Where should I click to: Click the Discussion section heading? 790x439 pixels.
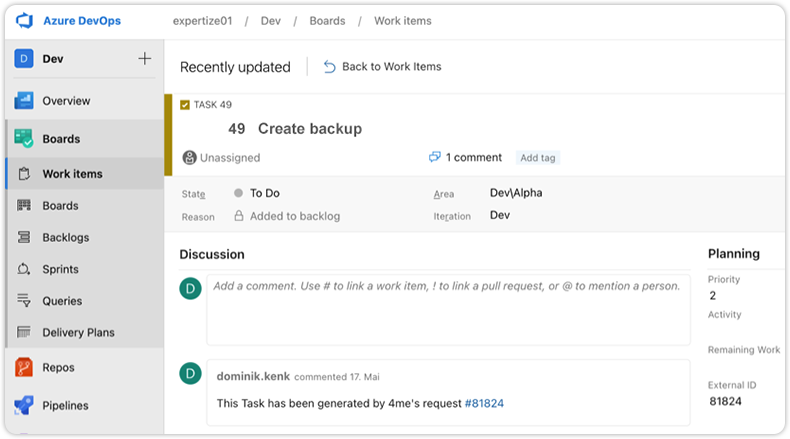212,254
